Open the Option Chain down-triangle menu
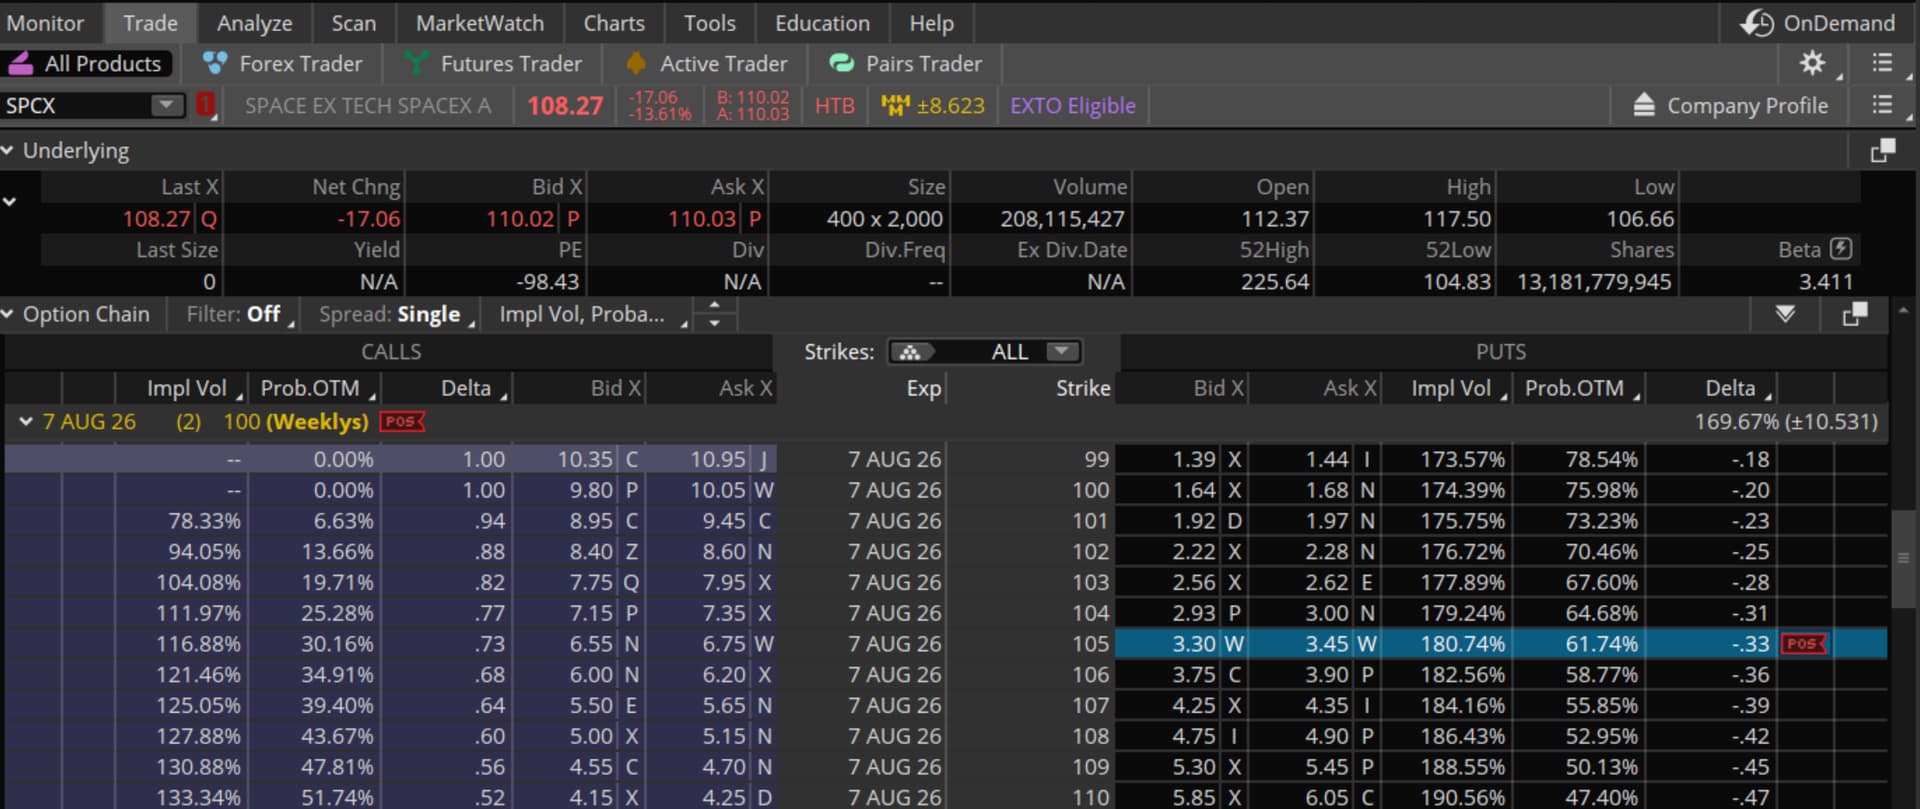This screenshot has width=1920, height=809. coord(1785,314)
